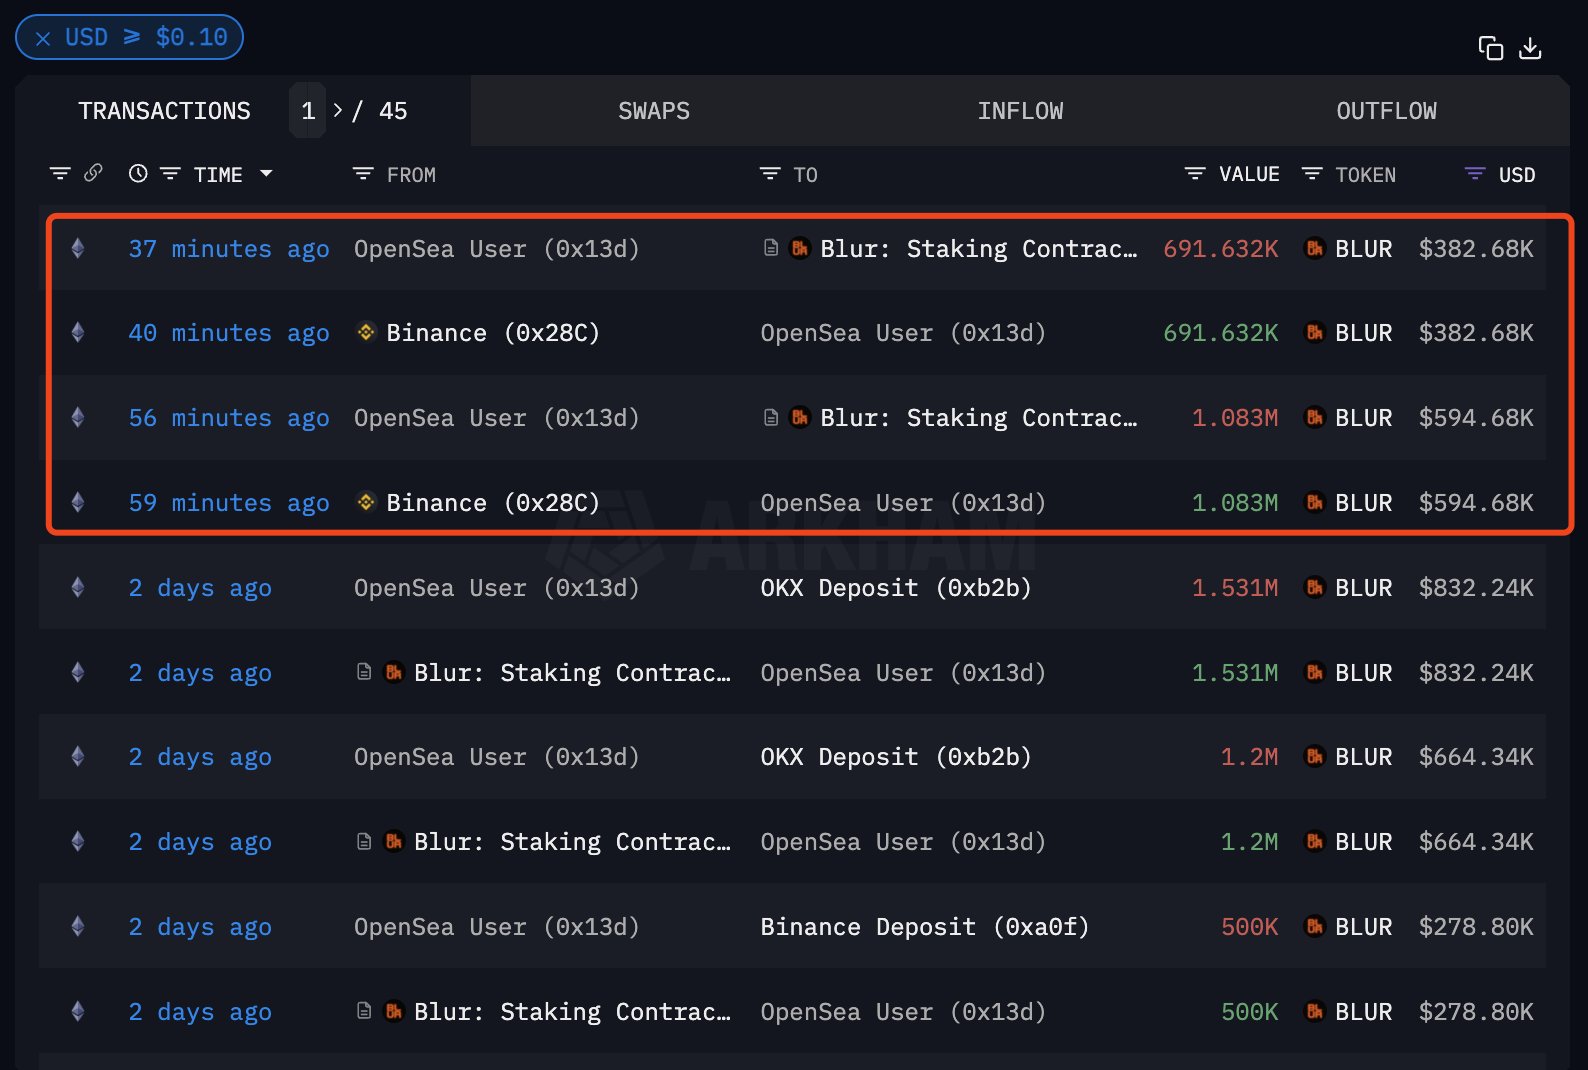Click the green 1.083M value
The height and width of the screenshot is (1070, 1588).
pyautogui.click(x=1235, y=503)
